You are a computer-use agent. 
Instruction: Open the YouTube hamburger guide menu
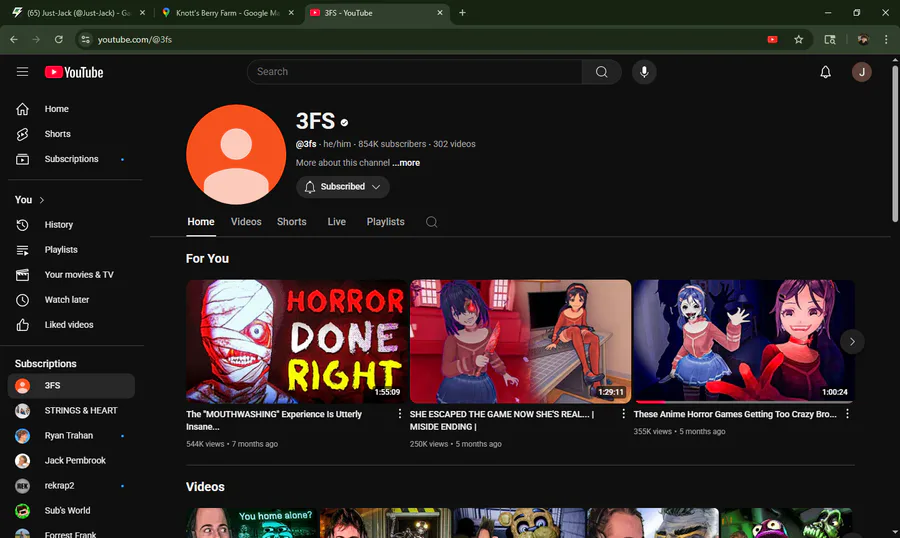[22, 72]
